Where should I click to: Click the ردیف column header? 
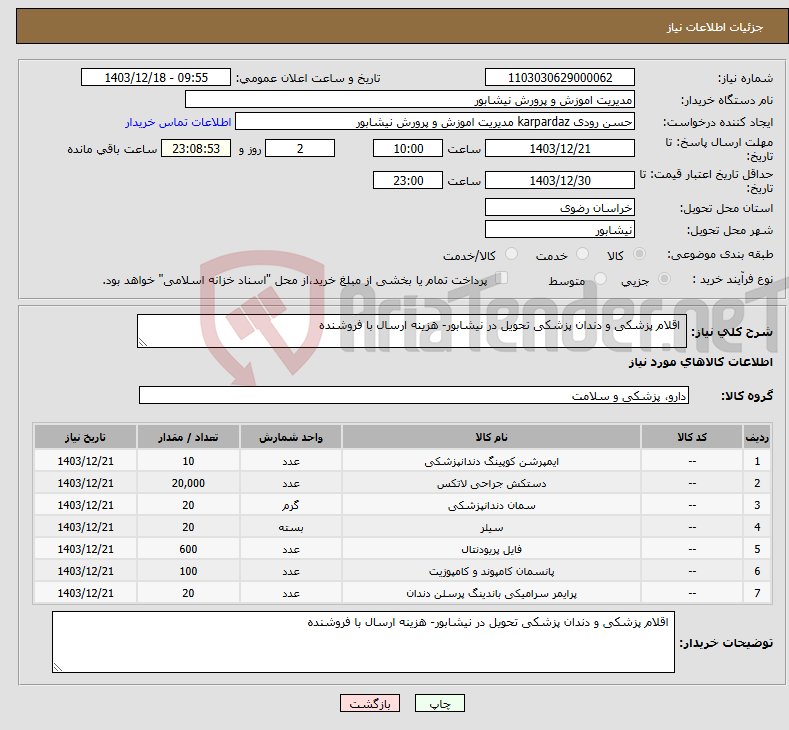757,437
